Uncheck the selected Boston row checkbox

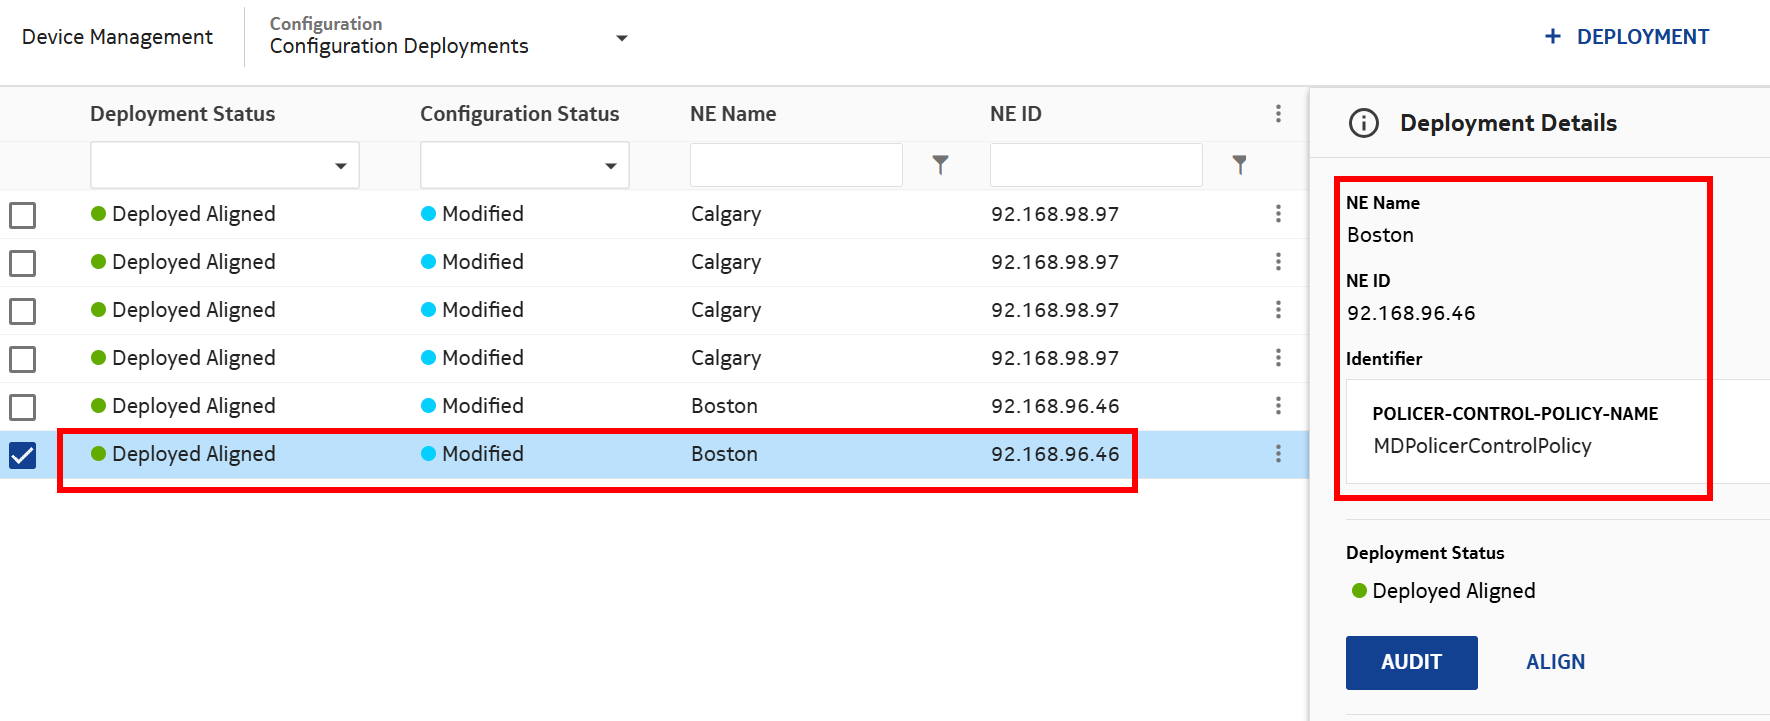[x=22, y=455]
